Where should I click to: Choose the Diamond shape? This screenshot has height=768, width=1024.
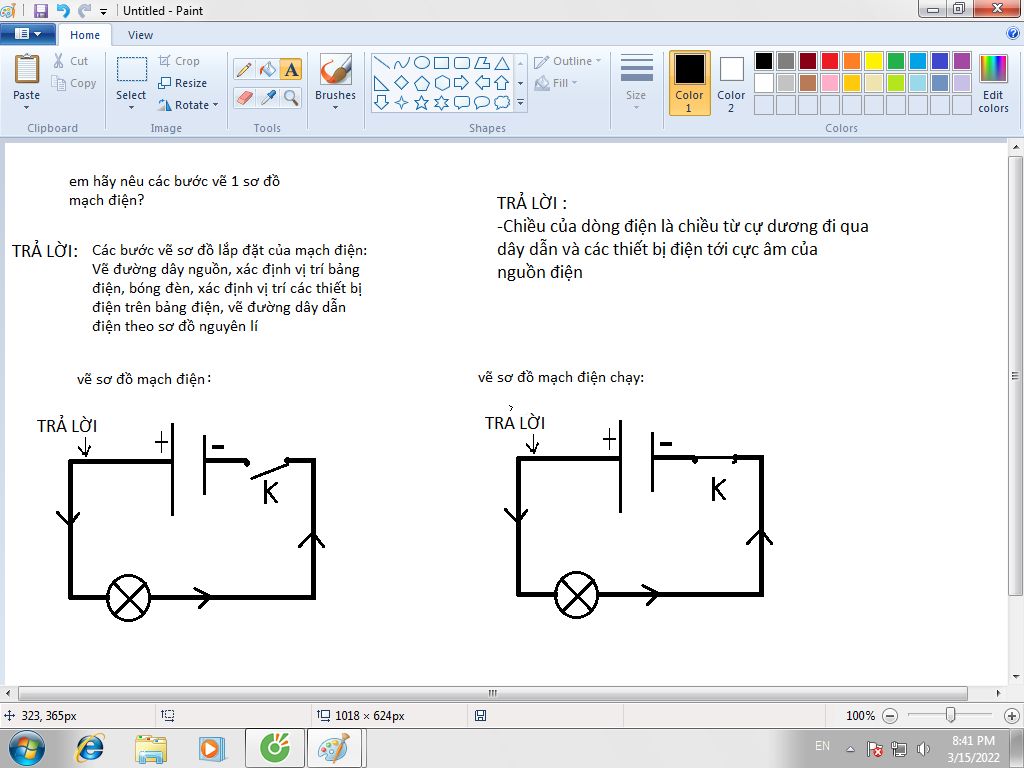click(x=402, y=83)
